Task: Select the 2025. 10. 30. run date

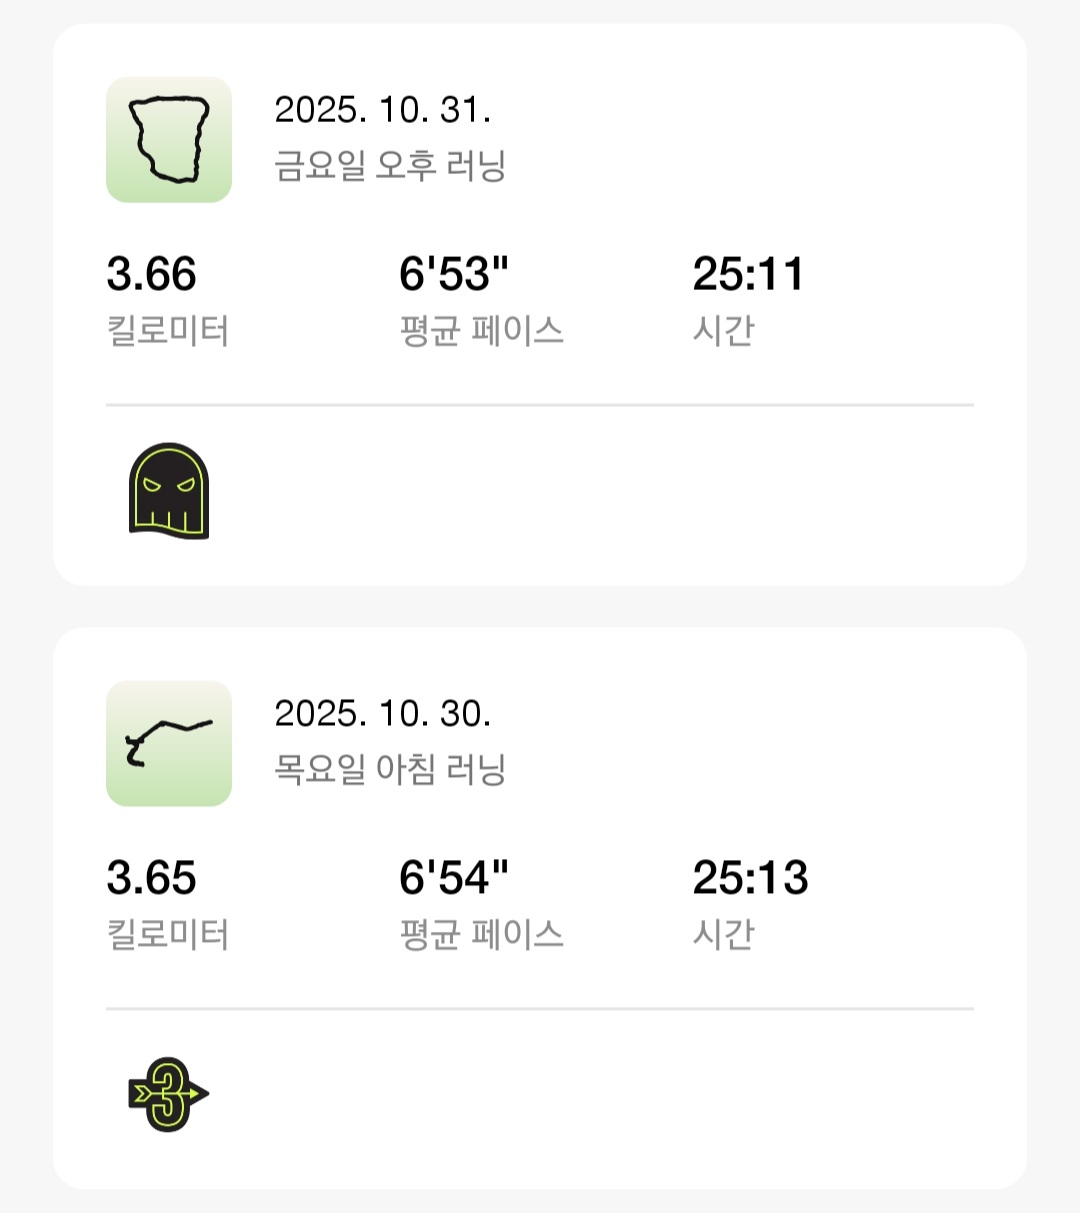Action: point(382,714)
